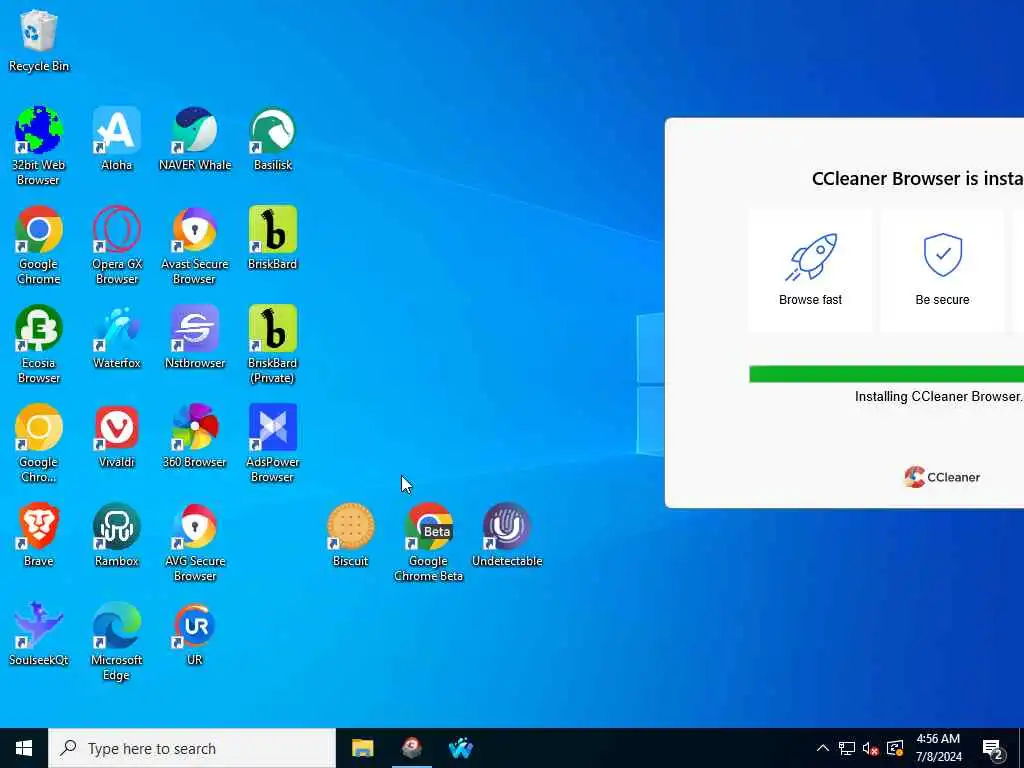
Task: Click the AdsPower Browser icon
Action: click(x=273, y=444)
